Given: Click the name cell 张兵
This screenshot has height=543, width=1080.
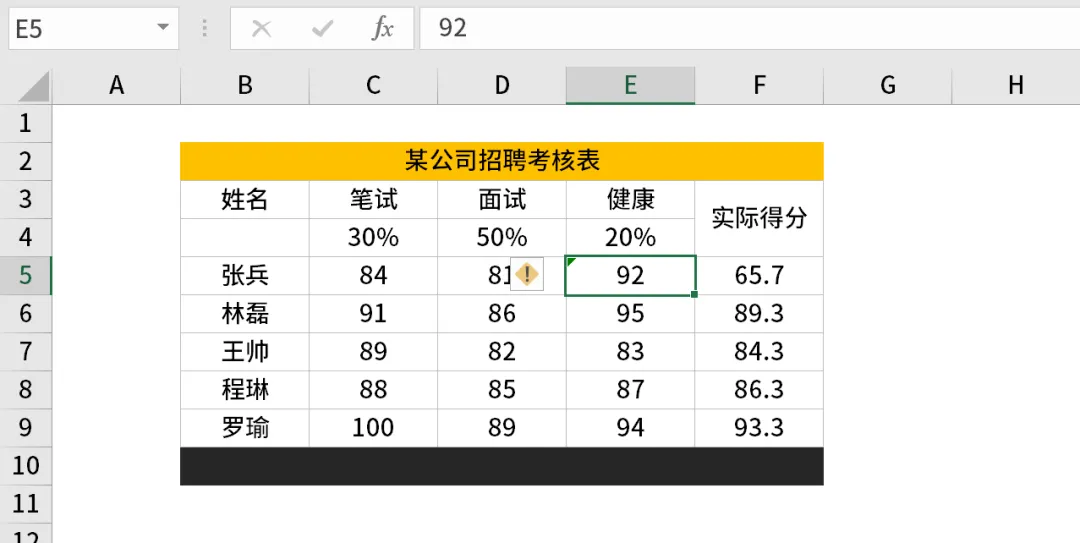Looking at the screenshot, I should (x=245, y=276).
